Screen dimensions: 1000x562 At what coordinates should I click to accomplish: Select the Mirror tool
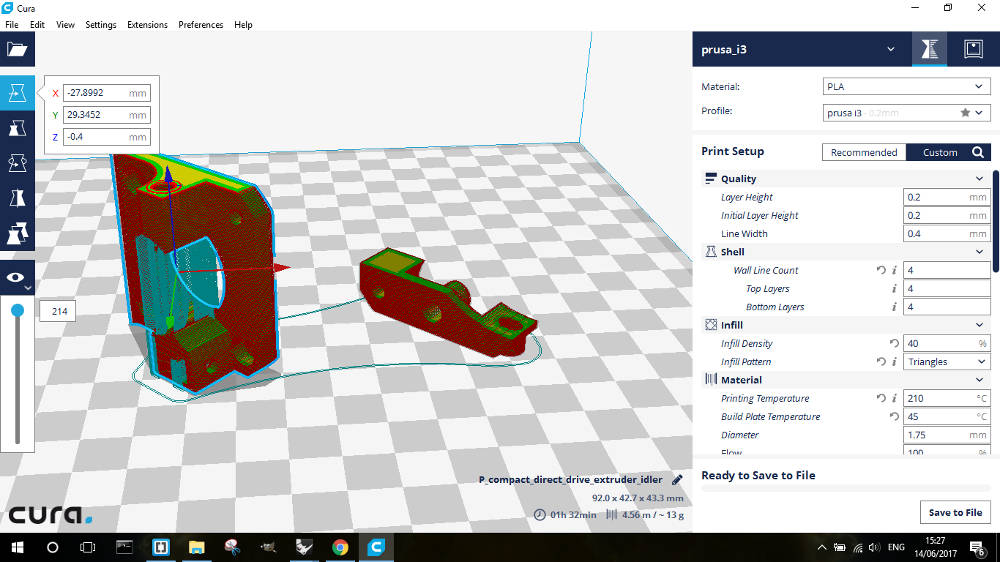17,198
